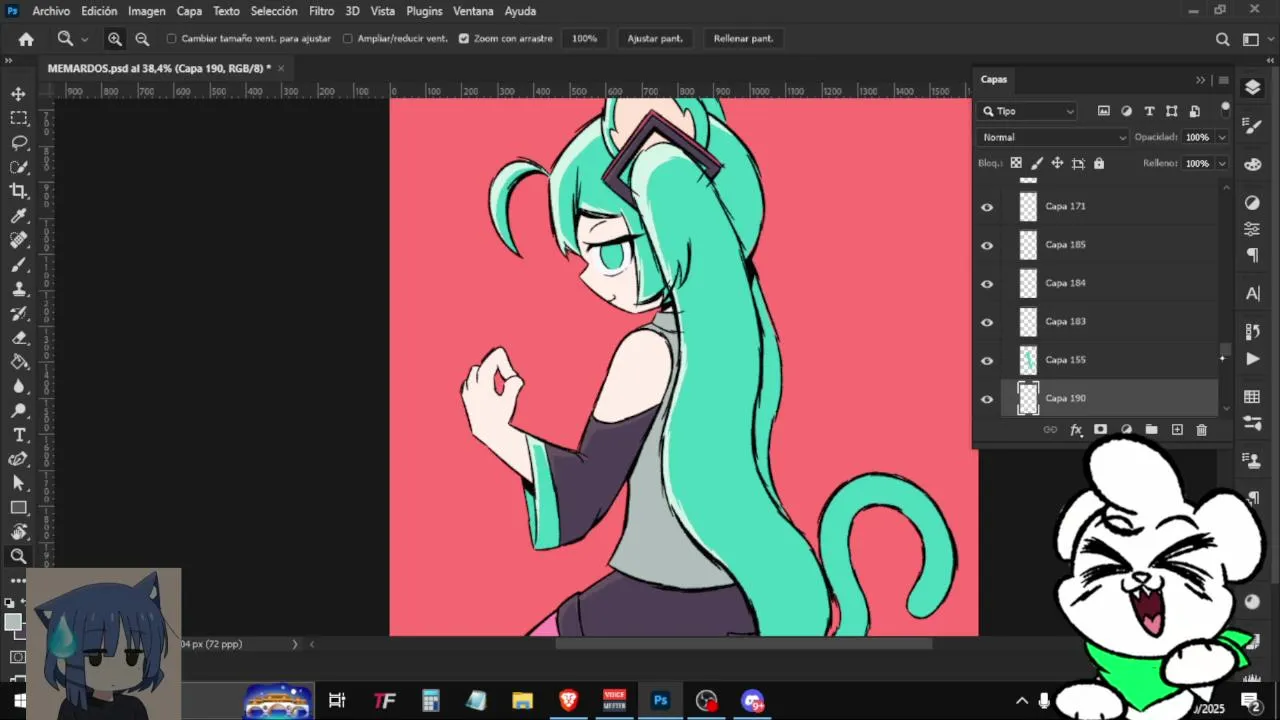This screenshot has height=720, width=1280.
Task: Open the Capas panel options menu
Action: [x=1222, y=80]
